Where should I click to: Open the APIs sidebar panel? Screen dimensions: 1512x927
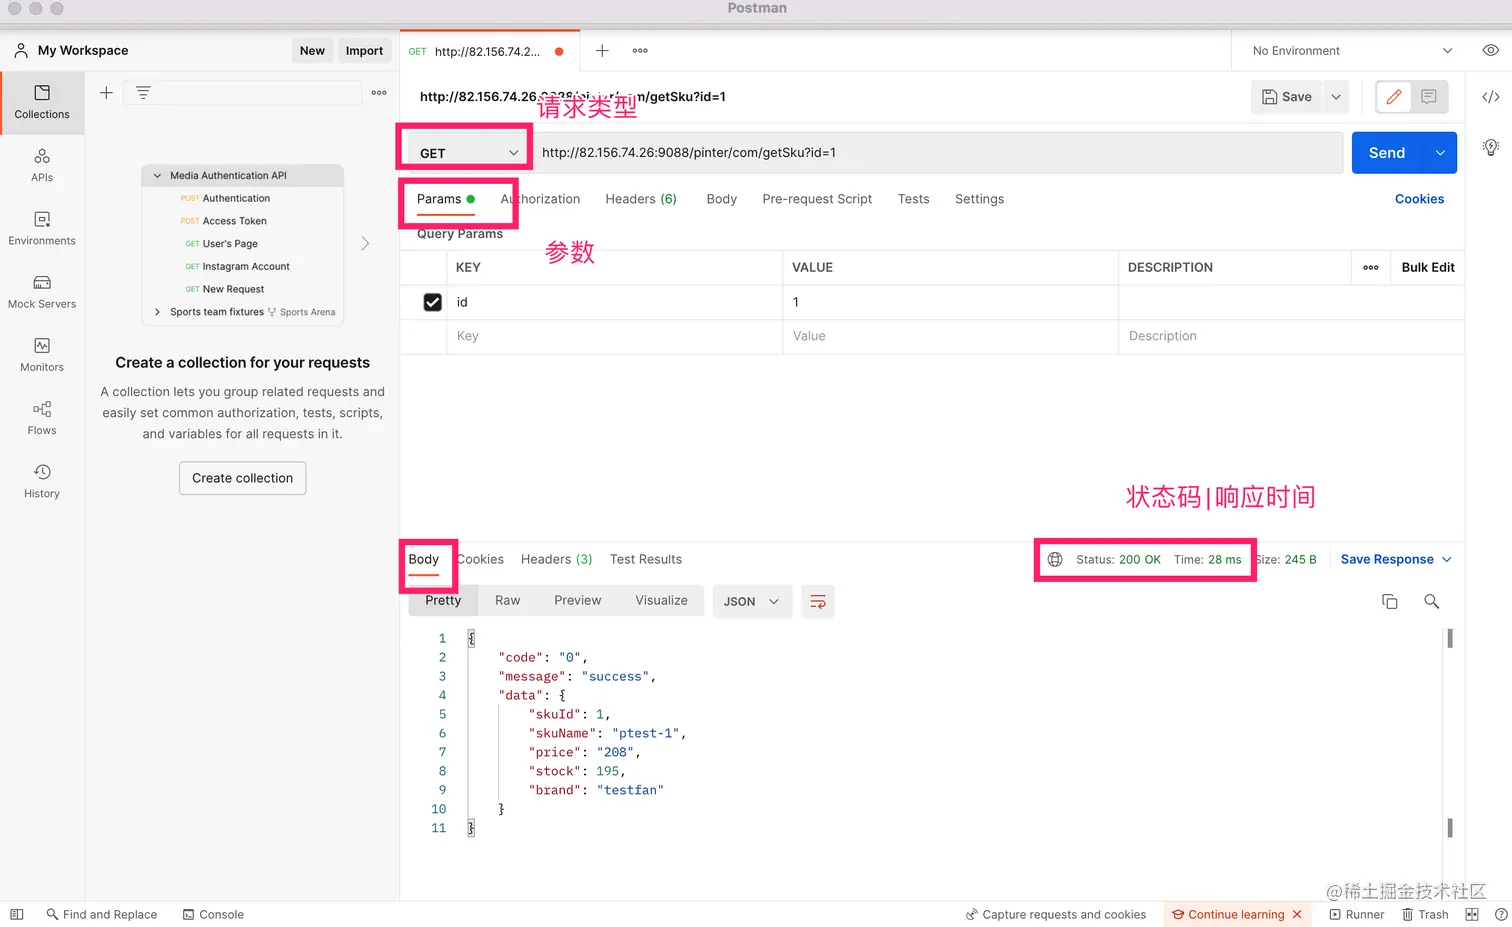coord(42,165)
